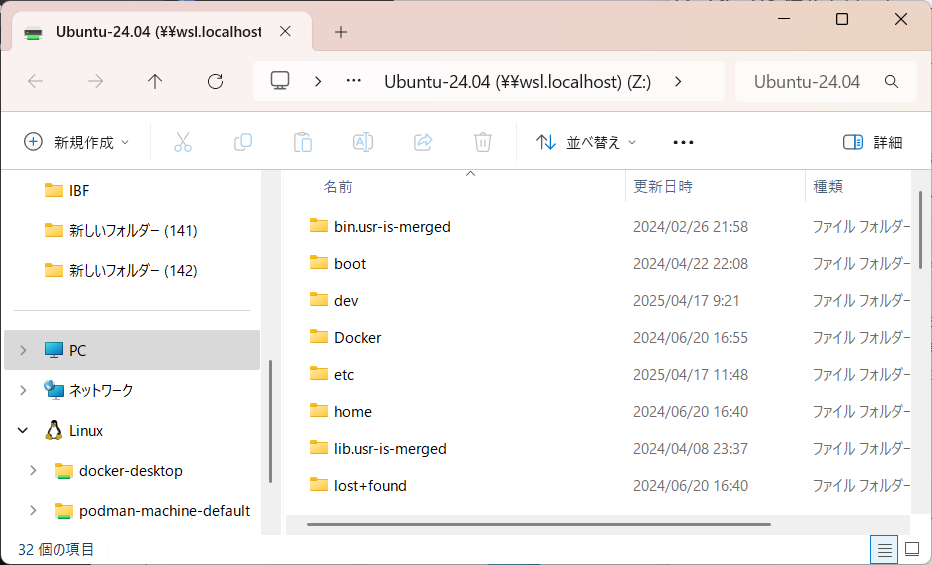
Task: Click the Share icon in toolbar
Action: point(423,142)
